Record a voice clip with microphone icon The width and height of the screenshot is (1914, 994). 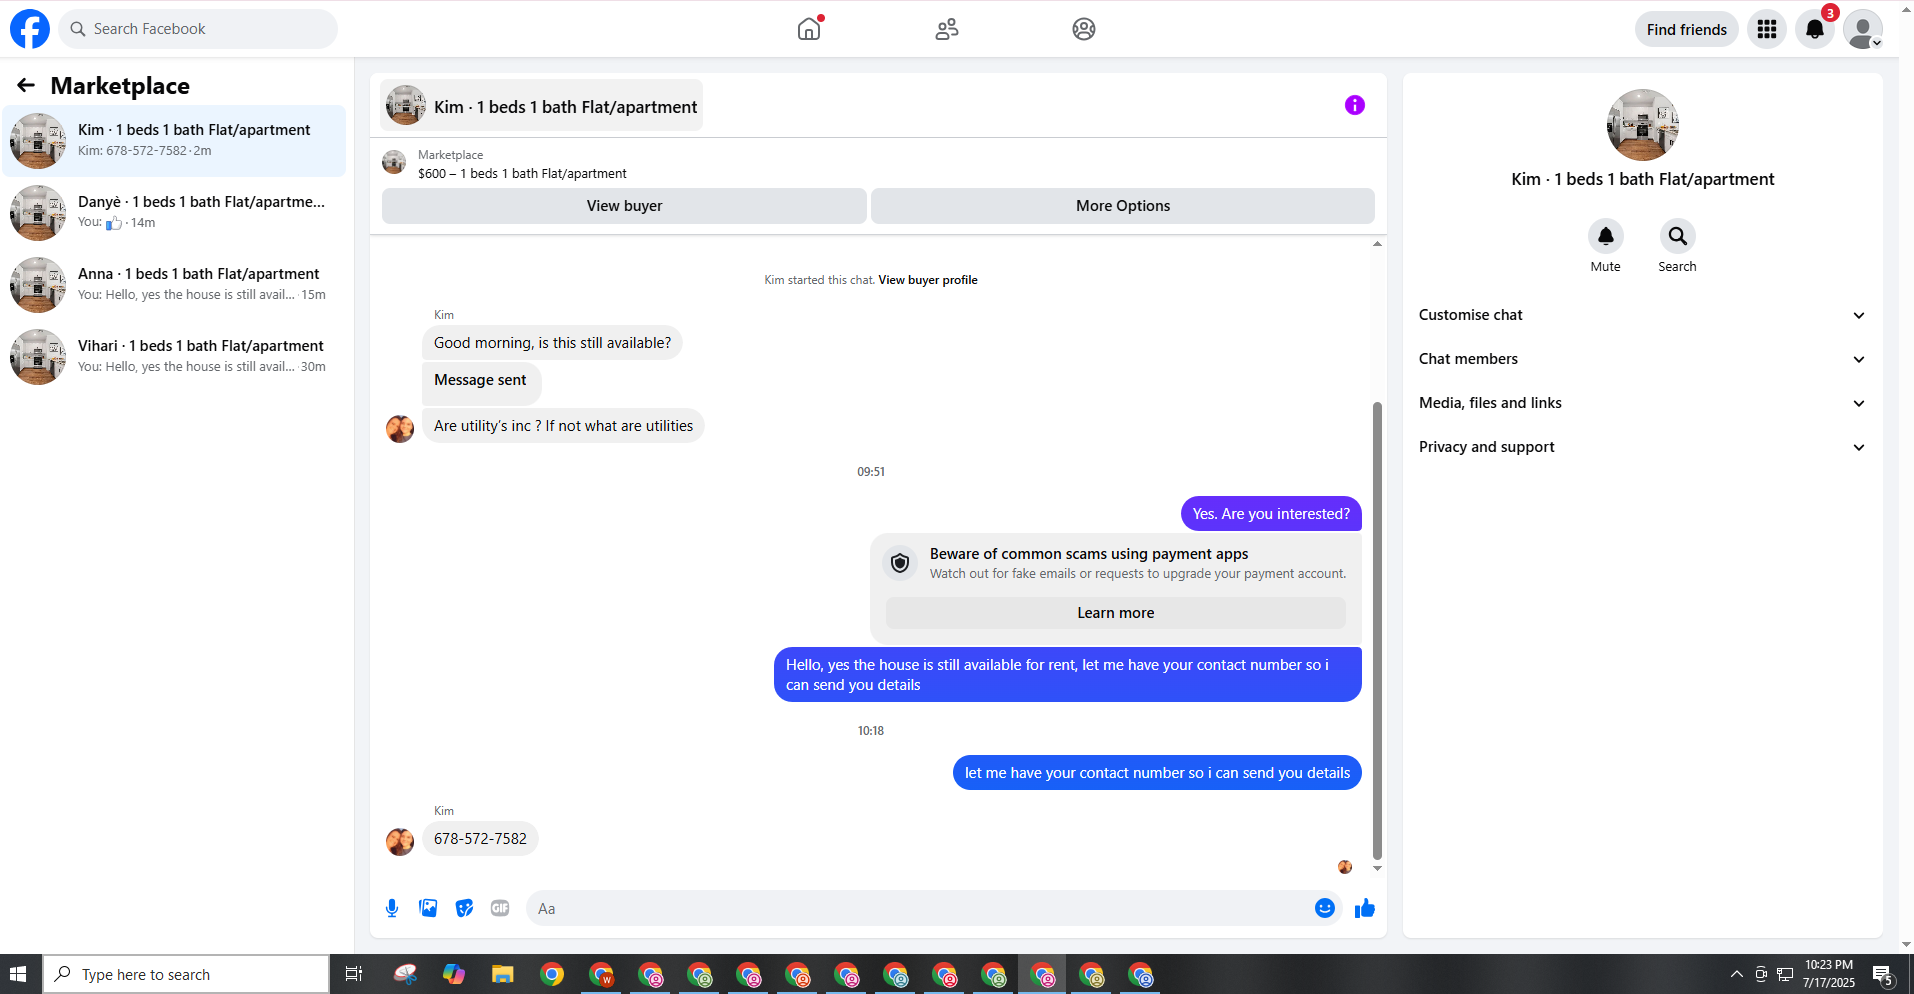click(392, 908)
